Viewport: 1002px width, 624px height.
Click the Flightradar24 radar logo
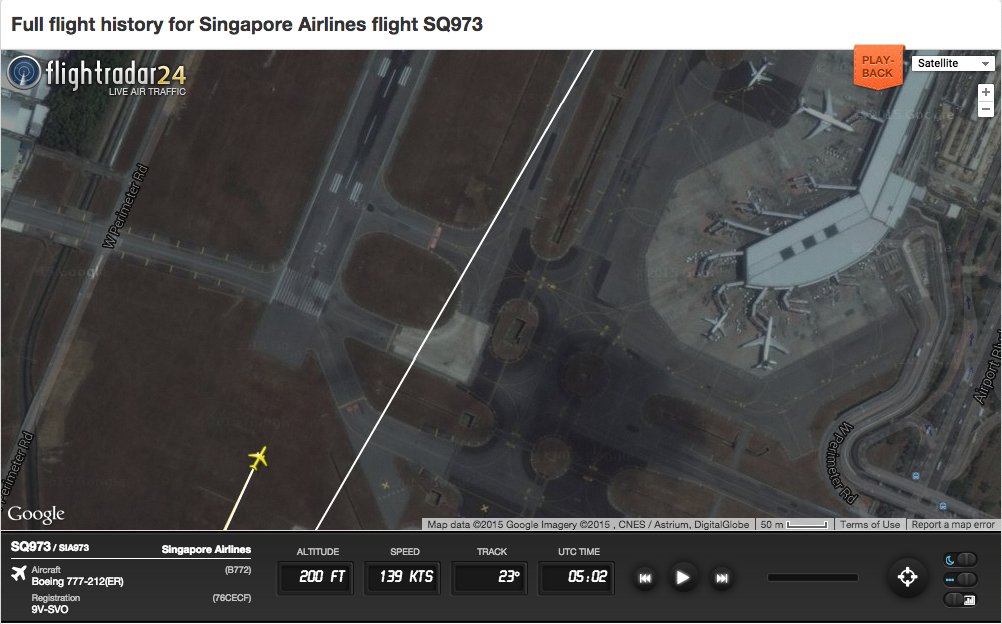pyautogui.click(x=24, y=73)
